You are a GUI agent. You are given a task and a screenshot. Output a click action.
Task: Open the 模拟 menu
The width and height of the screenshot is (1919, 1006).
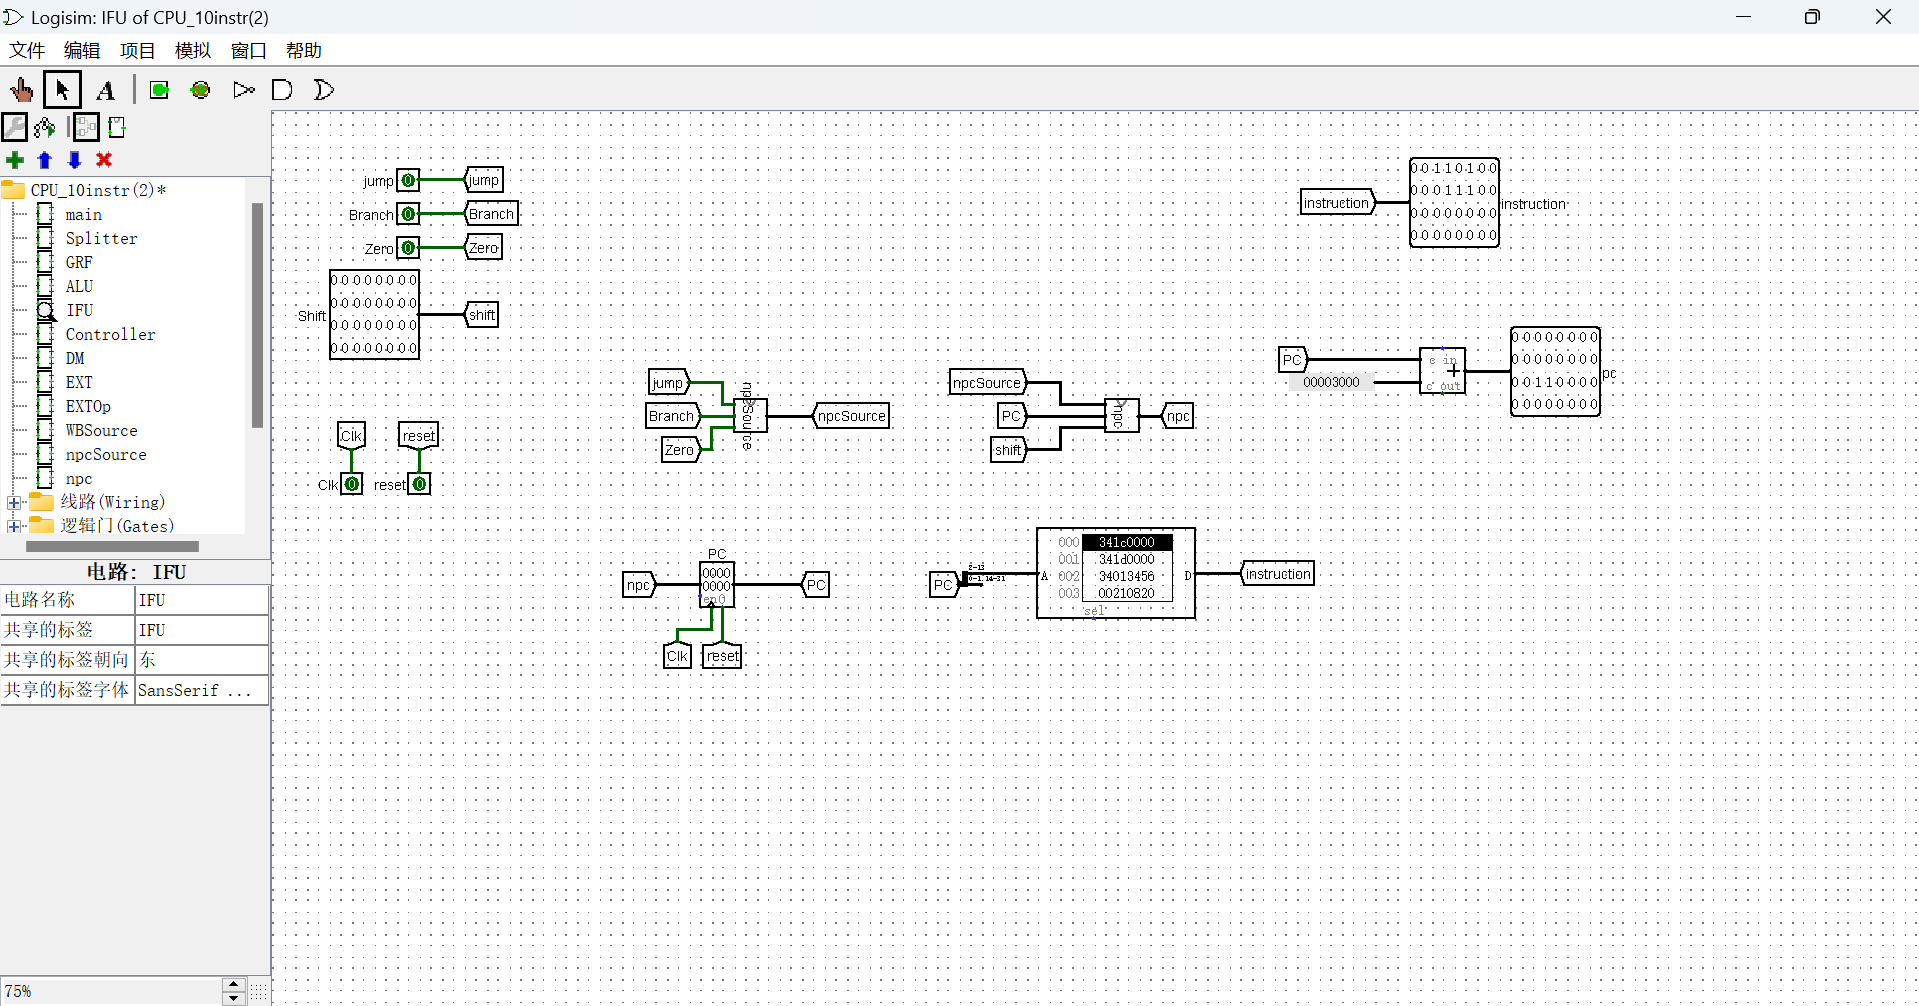193,51
